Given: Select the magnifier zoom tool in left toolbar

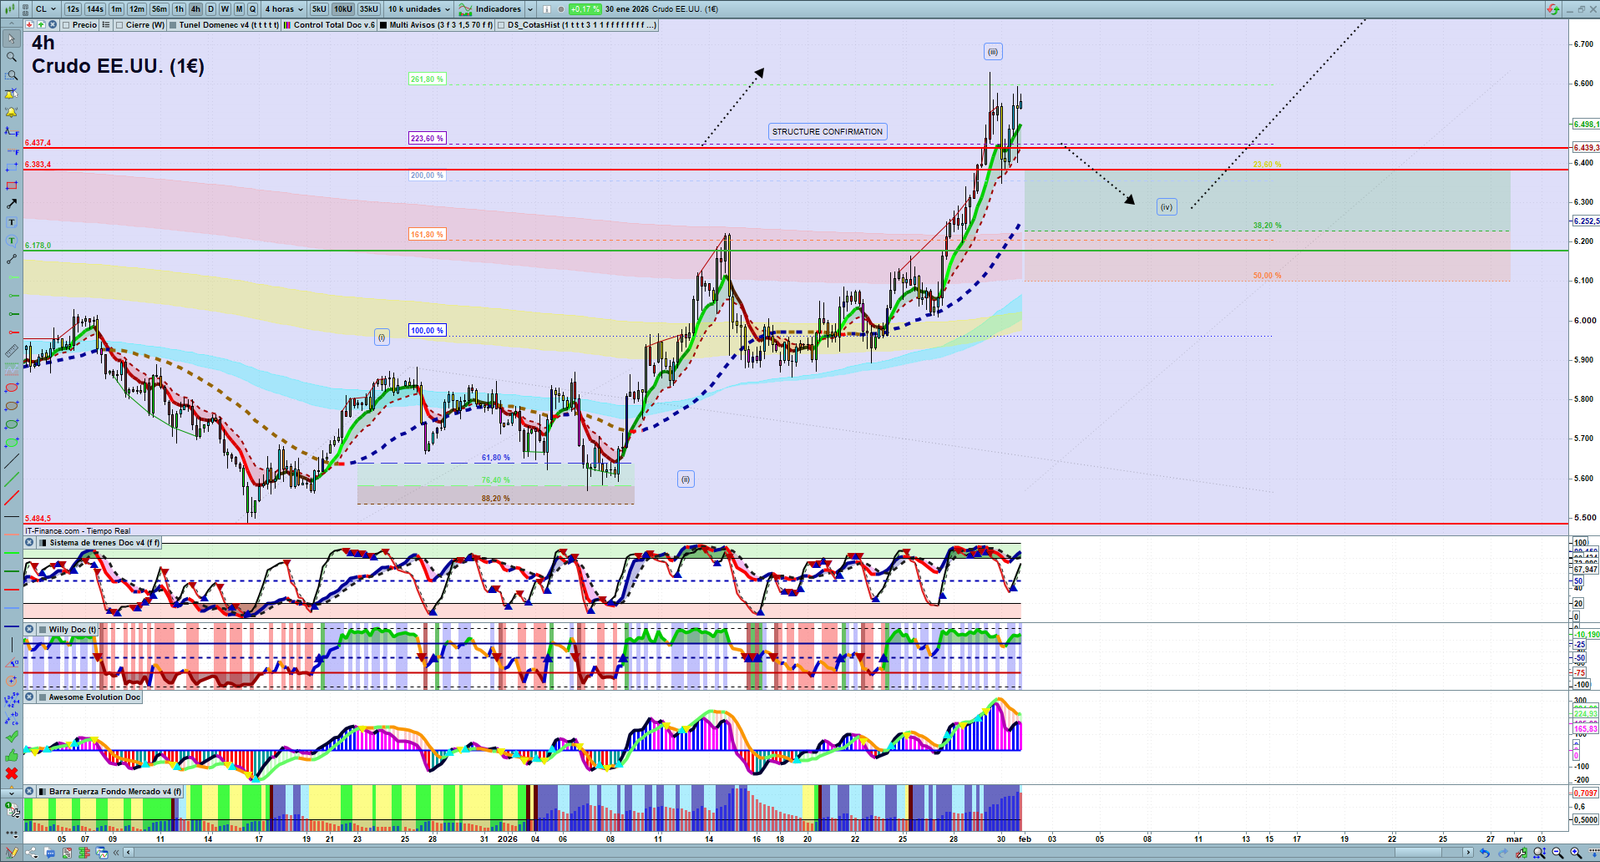Looking at the screenshot, I should point(11,57).
